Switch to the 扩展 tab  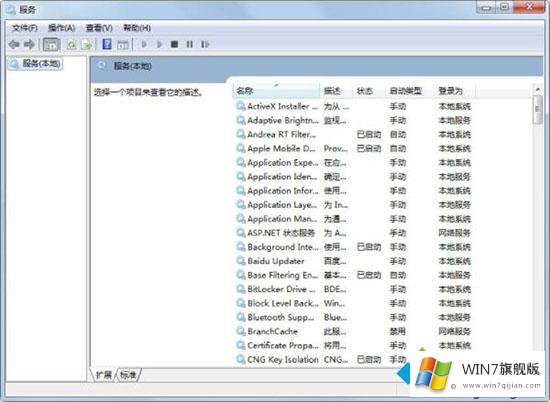click(x=104, y=375)
